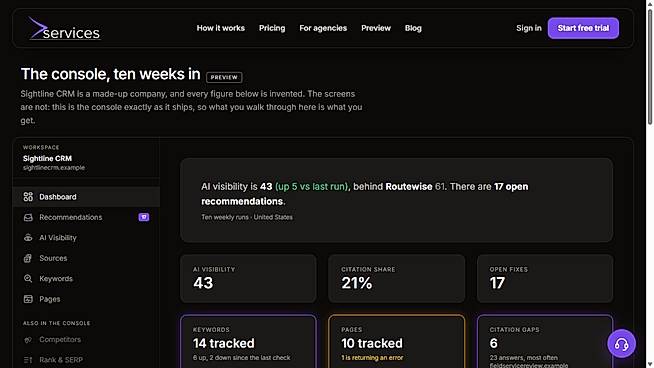654x368 pixels.
Task: Open the Pages 10 tracked card
Action: [396, 342]
